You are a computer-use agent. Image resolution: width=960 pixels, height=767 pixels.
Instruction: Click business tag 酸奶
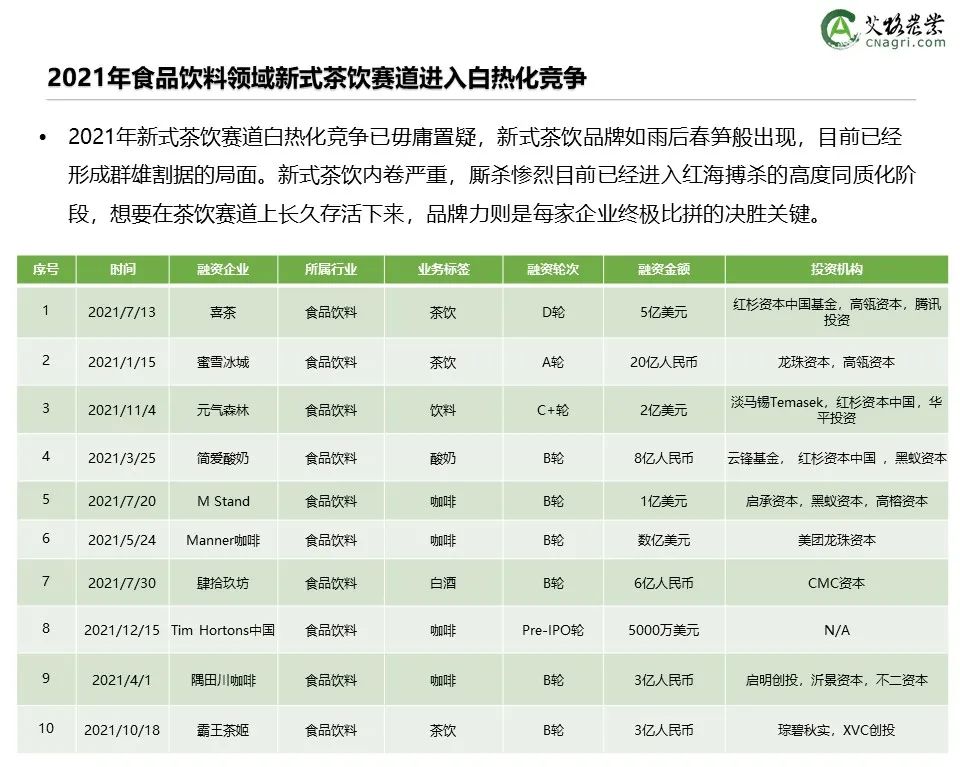pyautogui.click(x=443, y=458)
